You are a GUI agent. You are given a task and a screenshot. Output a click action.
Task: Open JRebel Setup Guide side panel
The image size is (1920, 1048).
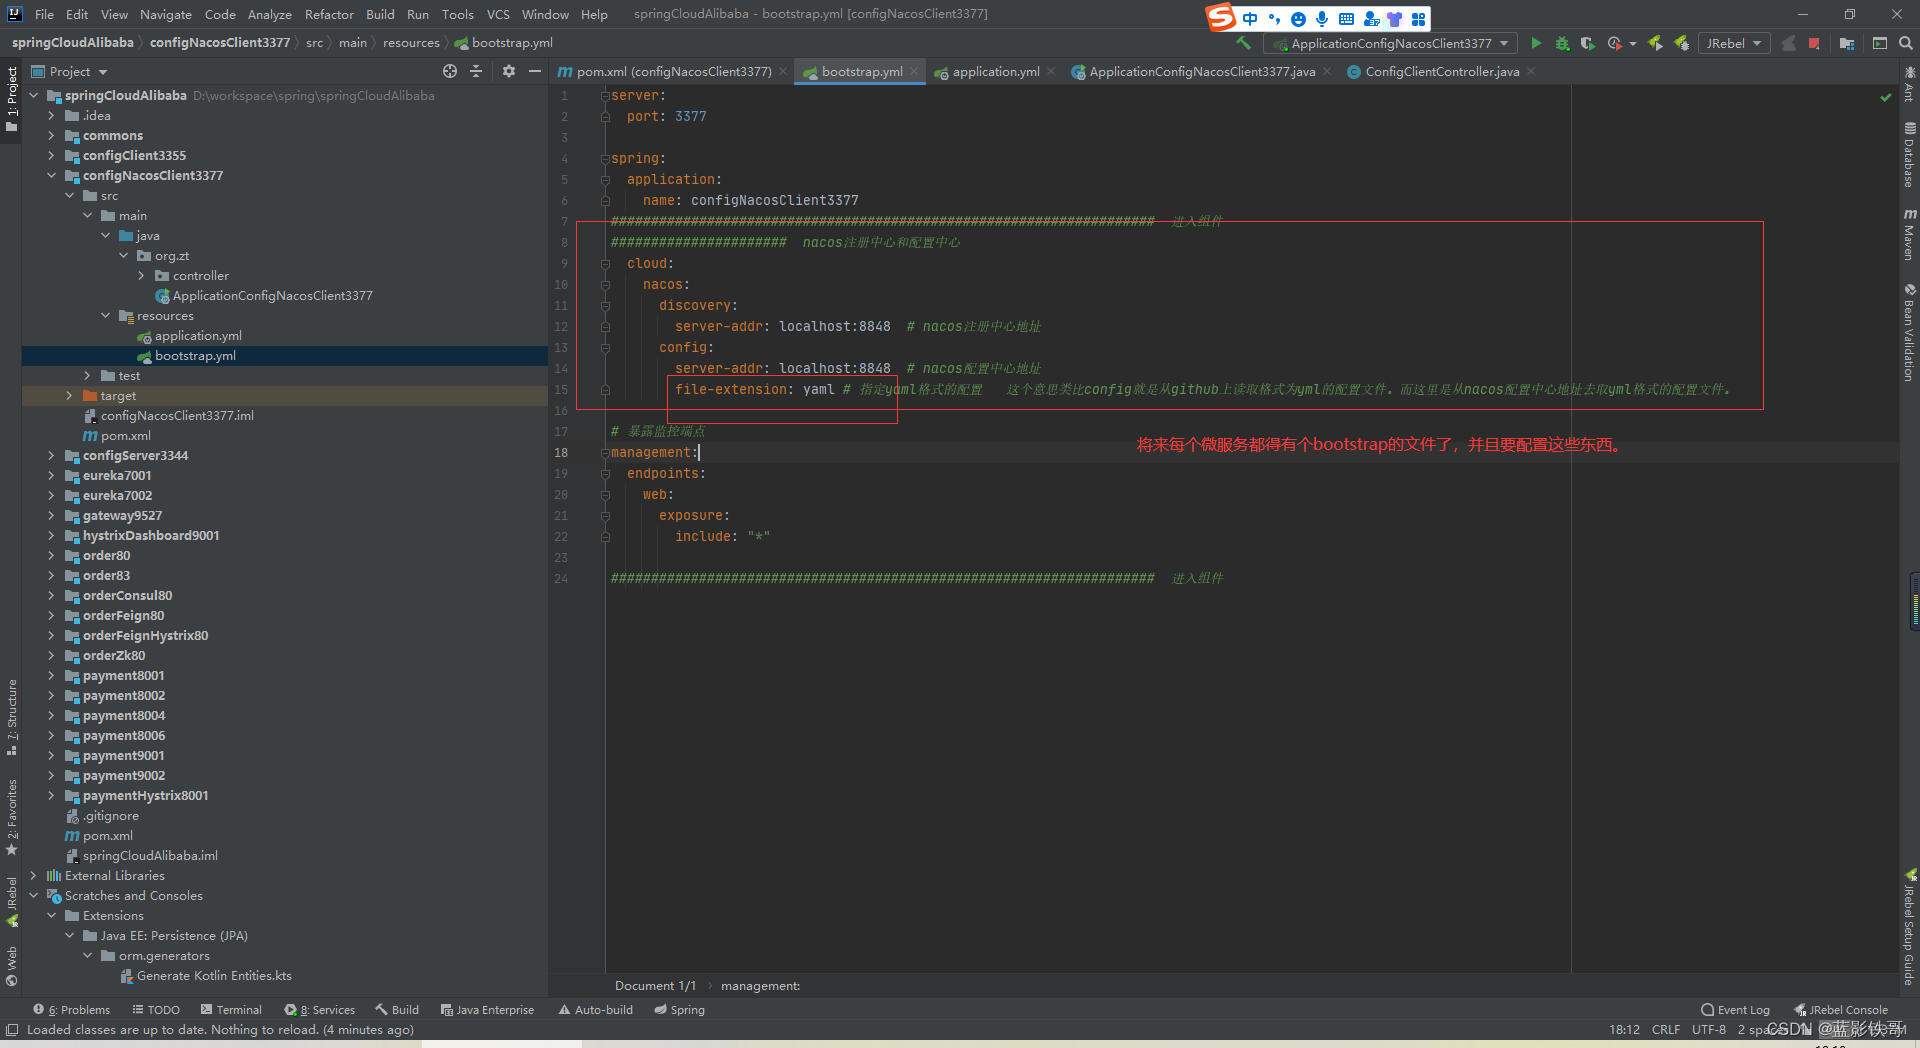pos(1909,928)
